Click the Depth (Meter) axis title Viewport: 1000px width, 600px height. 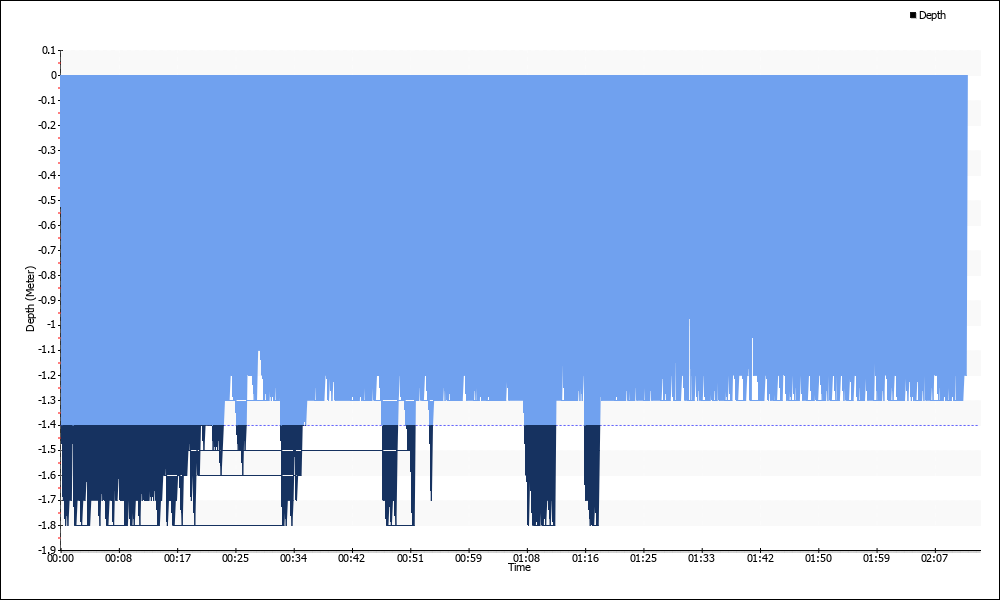(x=30, y=299)
